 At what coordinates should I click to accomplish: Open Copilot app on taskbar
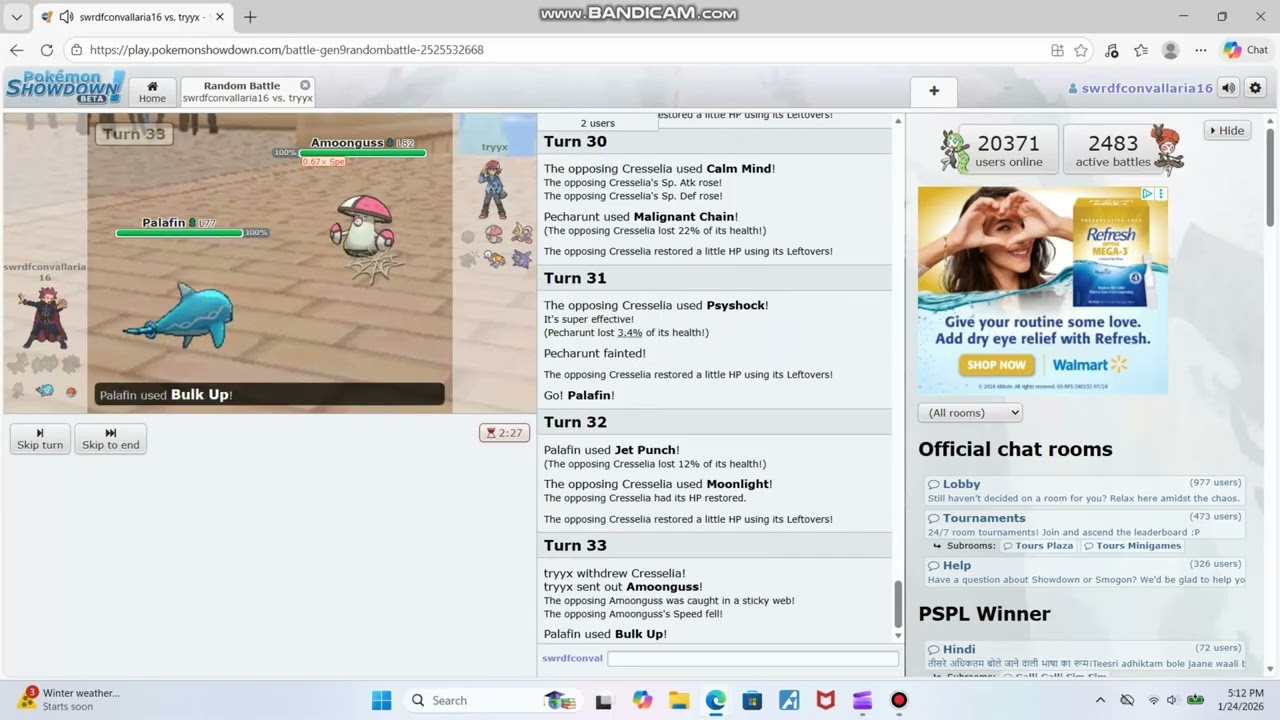click(642, 700)
